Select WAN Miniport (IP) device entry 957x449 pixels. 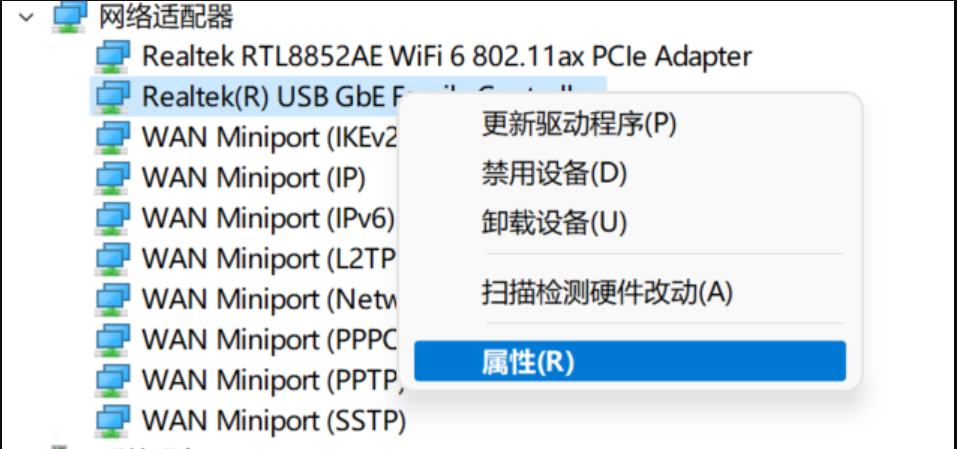pos(254,177)
